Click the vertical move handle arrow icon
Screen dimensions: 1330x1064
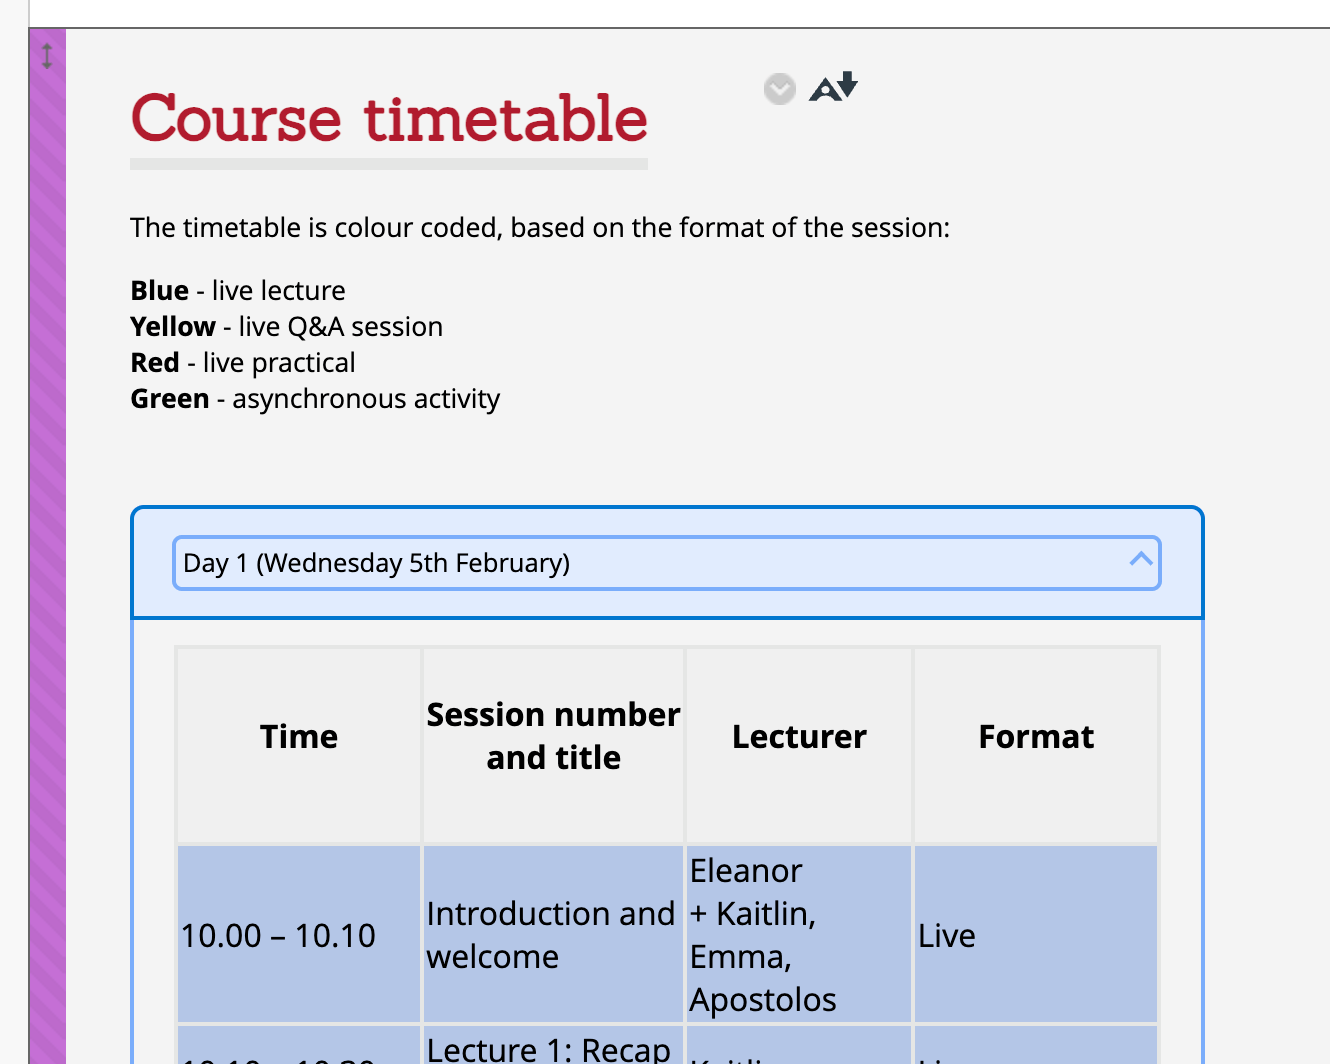(47, 55)
